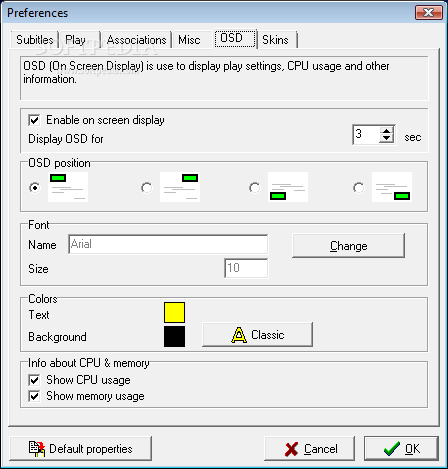The image size is (448, 469).
Task: Pick the black Background color swatch
Action: 174,336
